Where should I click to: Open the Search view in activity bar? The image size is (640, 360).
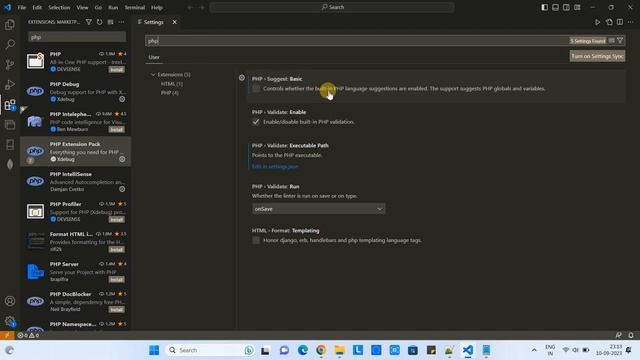(x=10, y=44)
